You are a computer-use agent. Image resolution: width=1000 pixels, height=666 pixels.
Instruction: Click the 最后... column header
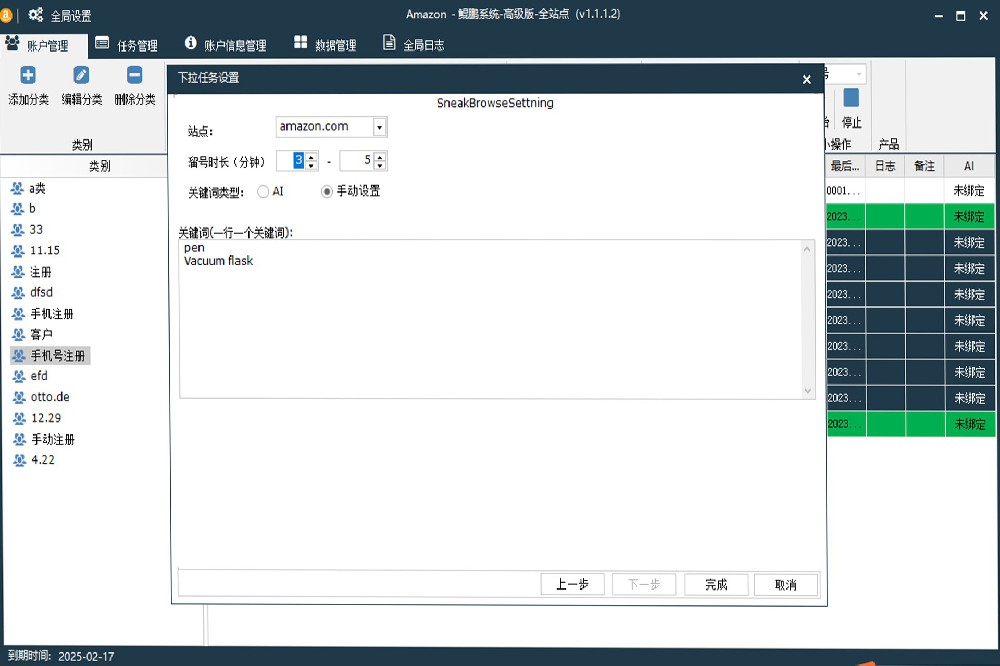point(845,166)
